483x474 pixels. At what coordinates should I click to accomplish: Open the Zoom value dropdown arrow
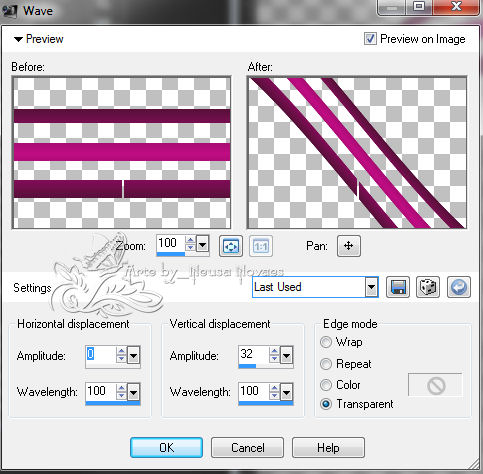pyautogui.click(x=202, y=245)
